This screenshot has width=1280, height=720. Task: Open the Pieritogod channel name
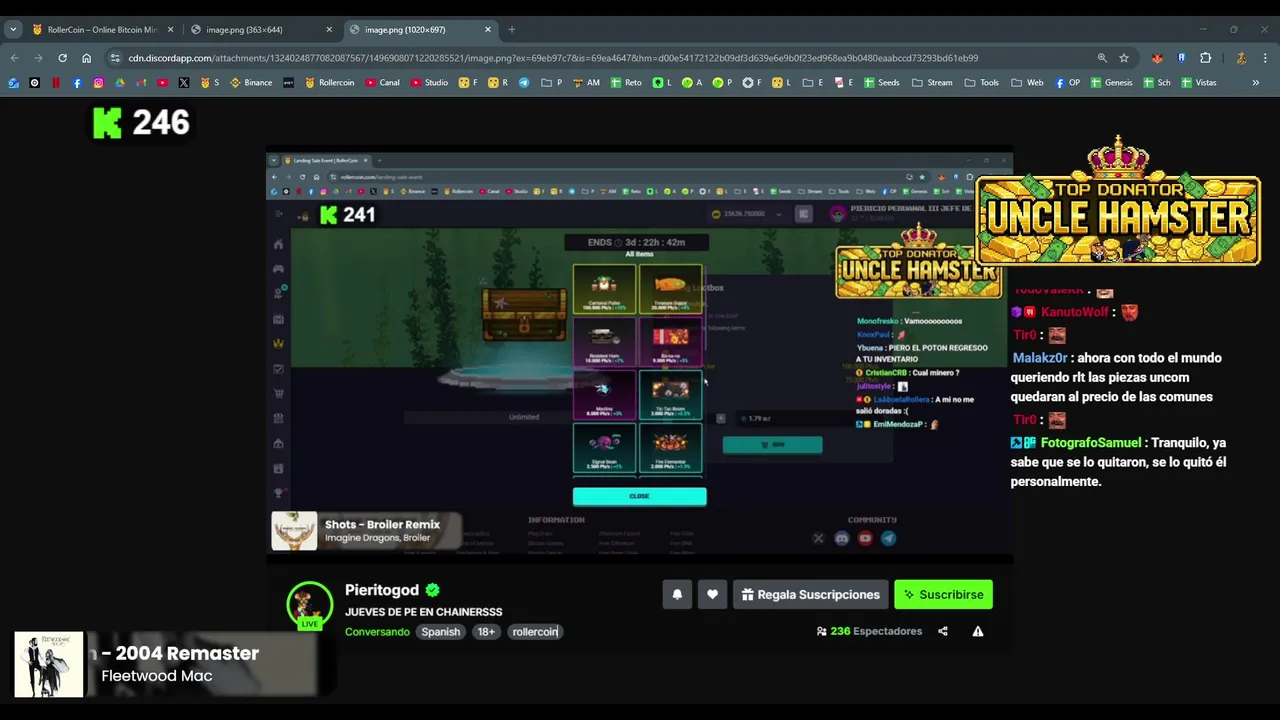(x=382, y=590)
